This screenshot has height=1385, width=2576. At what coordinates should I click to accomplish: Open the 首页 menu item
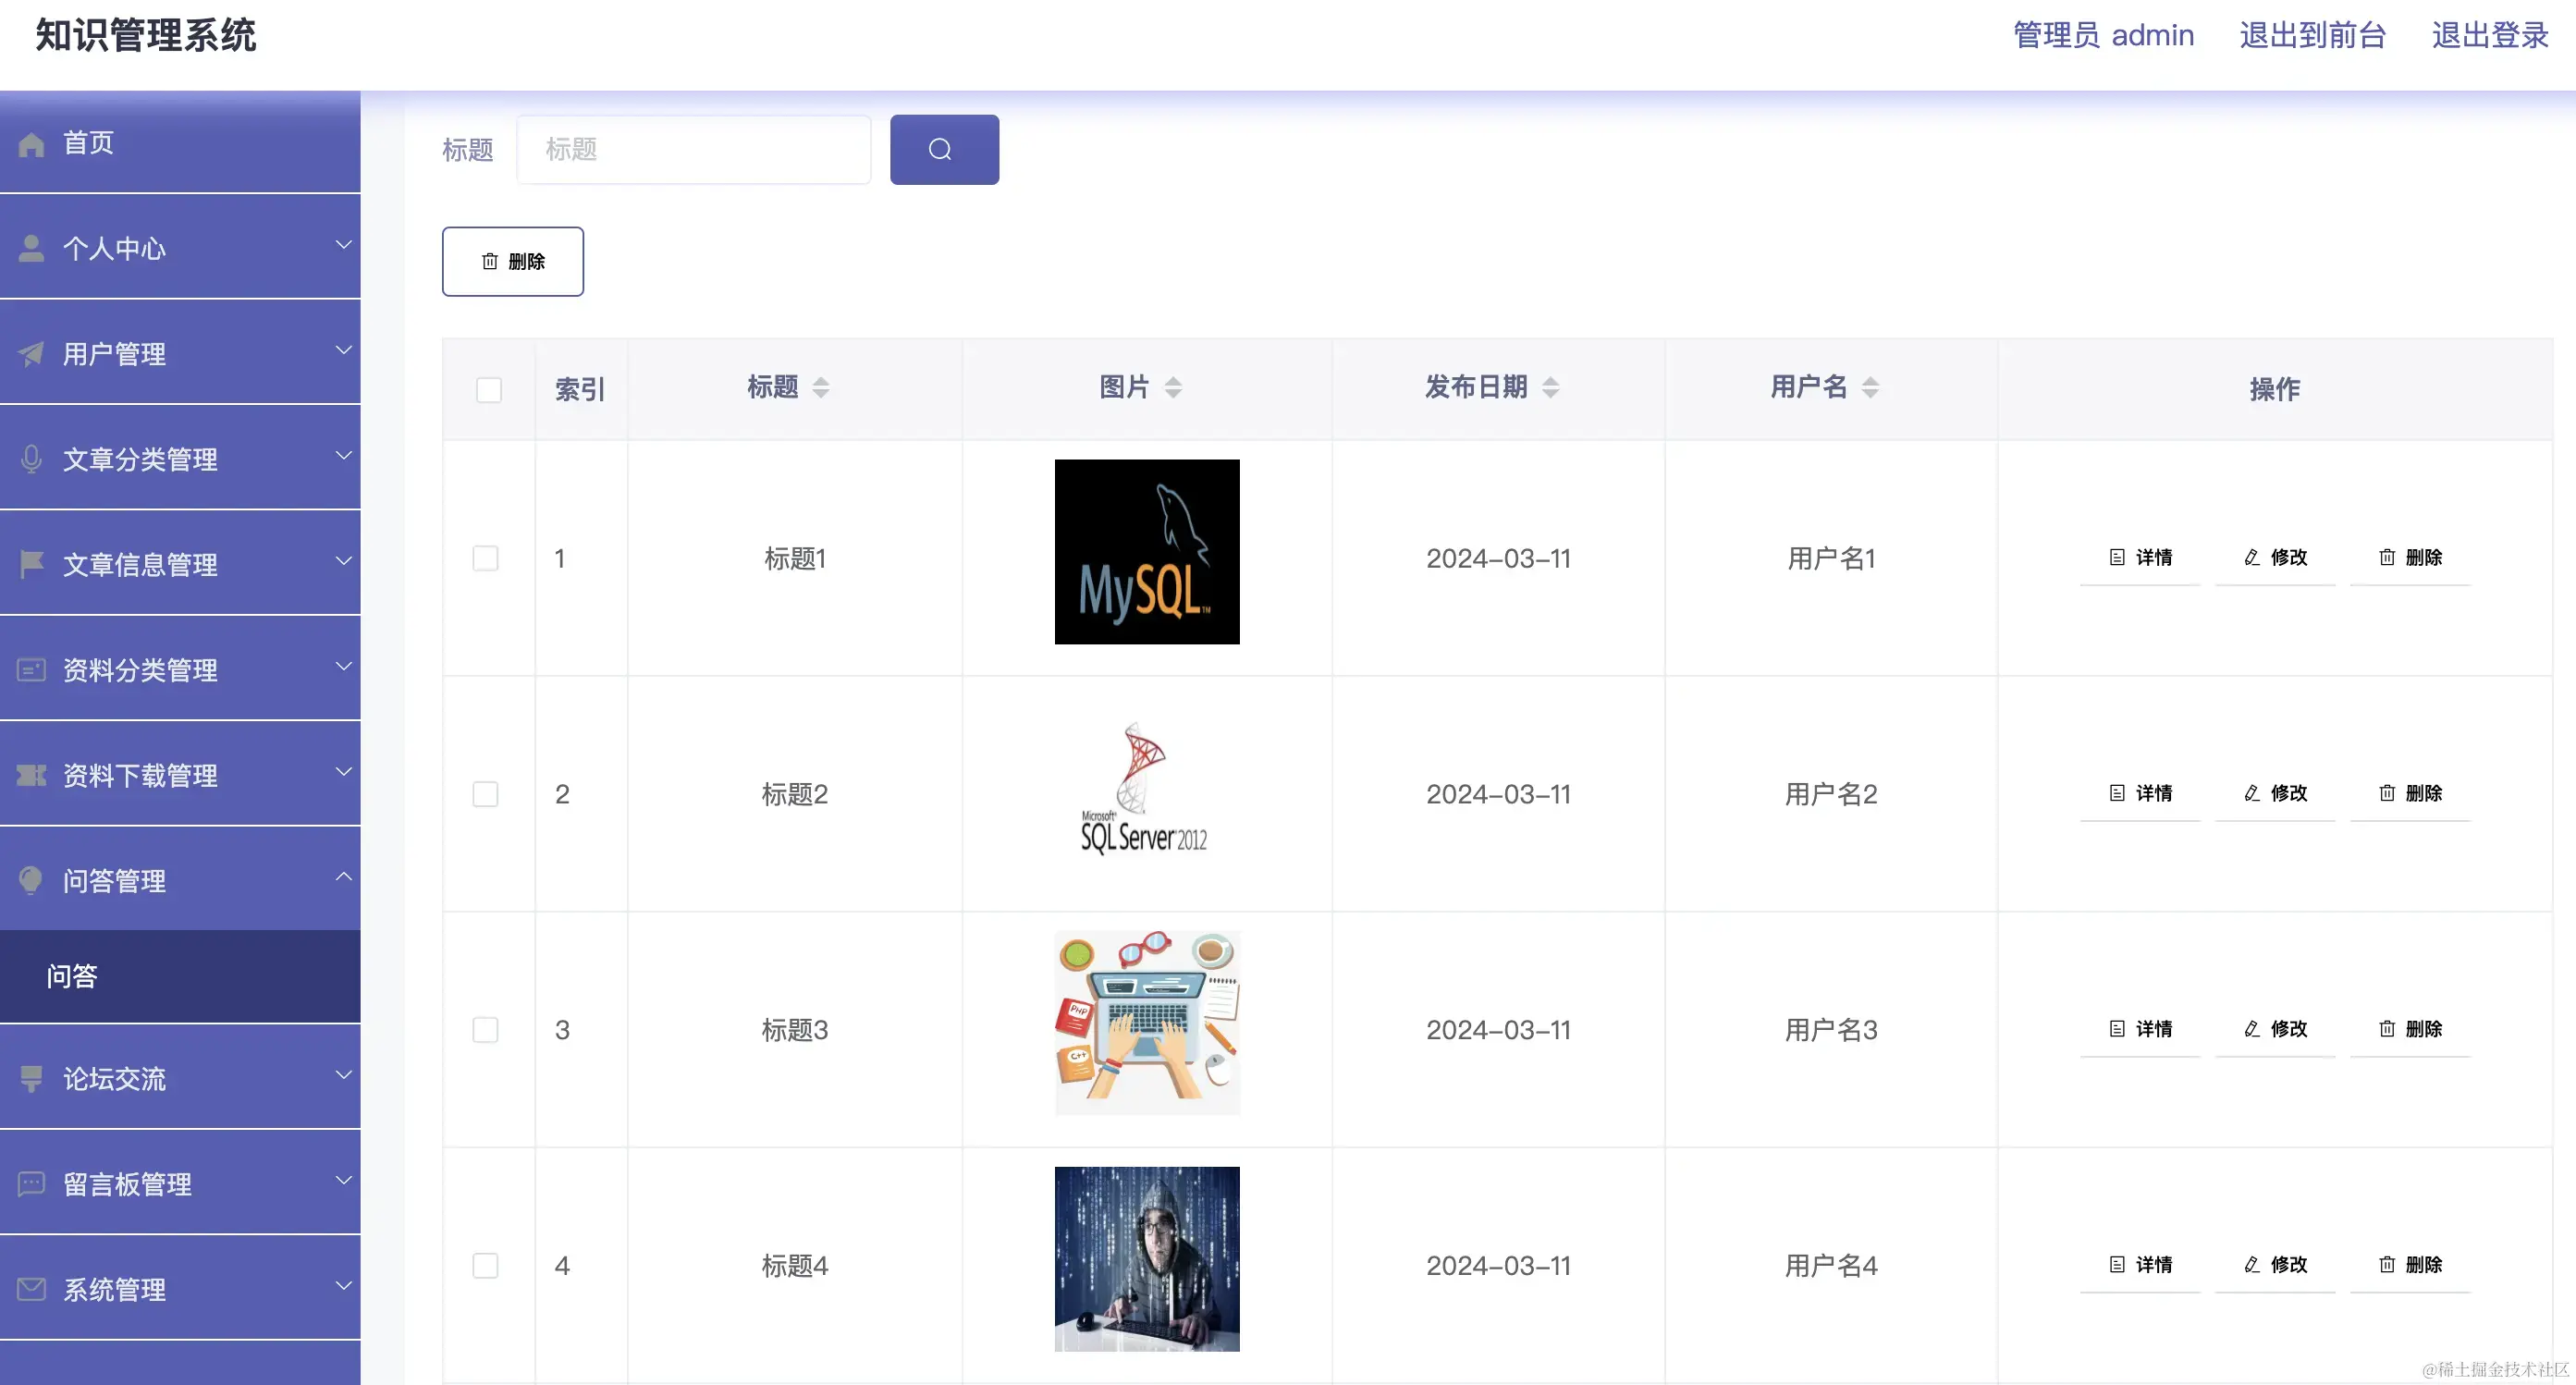(88, 143)
